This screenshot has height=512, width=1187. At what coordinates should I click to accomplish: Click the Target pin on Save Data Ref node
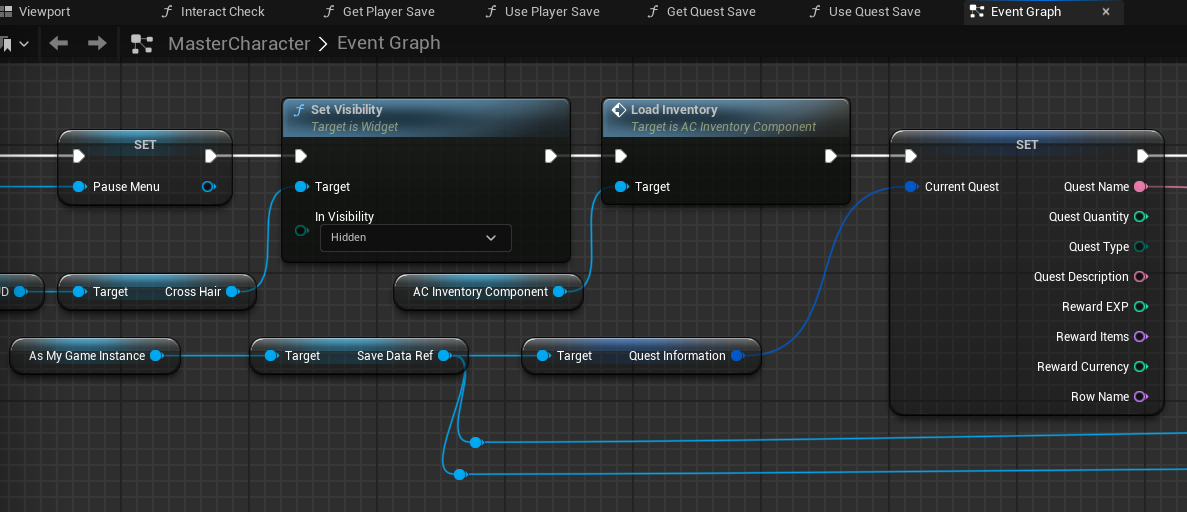click(271, 355)
